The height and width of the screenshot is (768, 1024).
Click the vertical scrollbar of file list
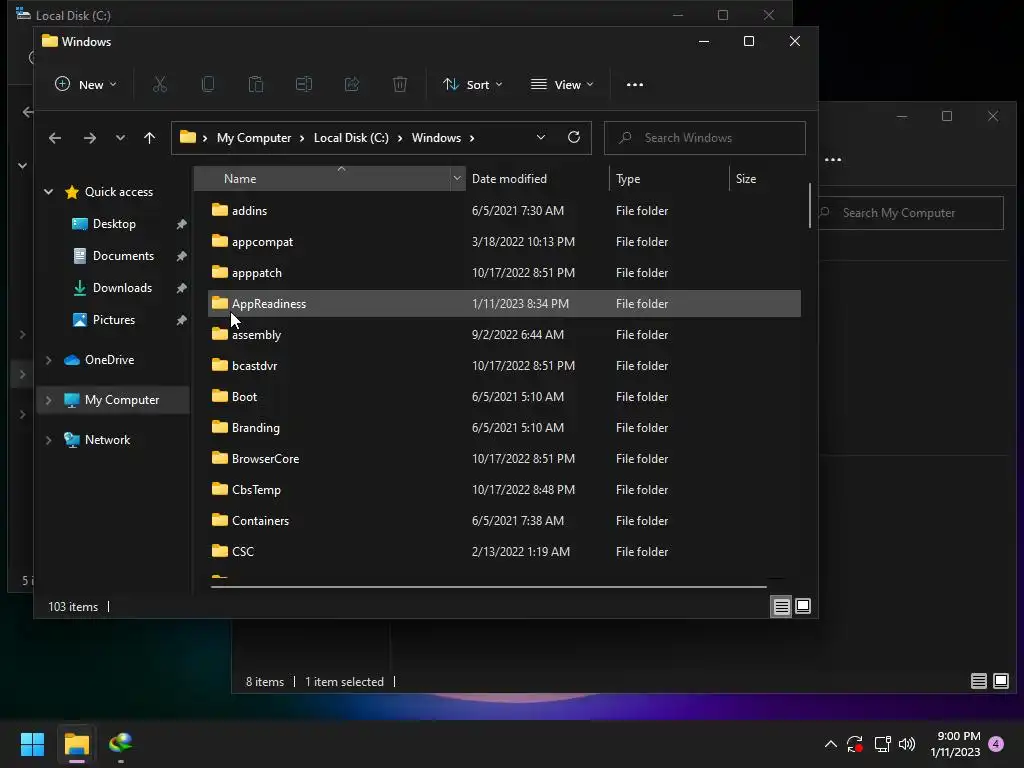click(x=810, y=206)
